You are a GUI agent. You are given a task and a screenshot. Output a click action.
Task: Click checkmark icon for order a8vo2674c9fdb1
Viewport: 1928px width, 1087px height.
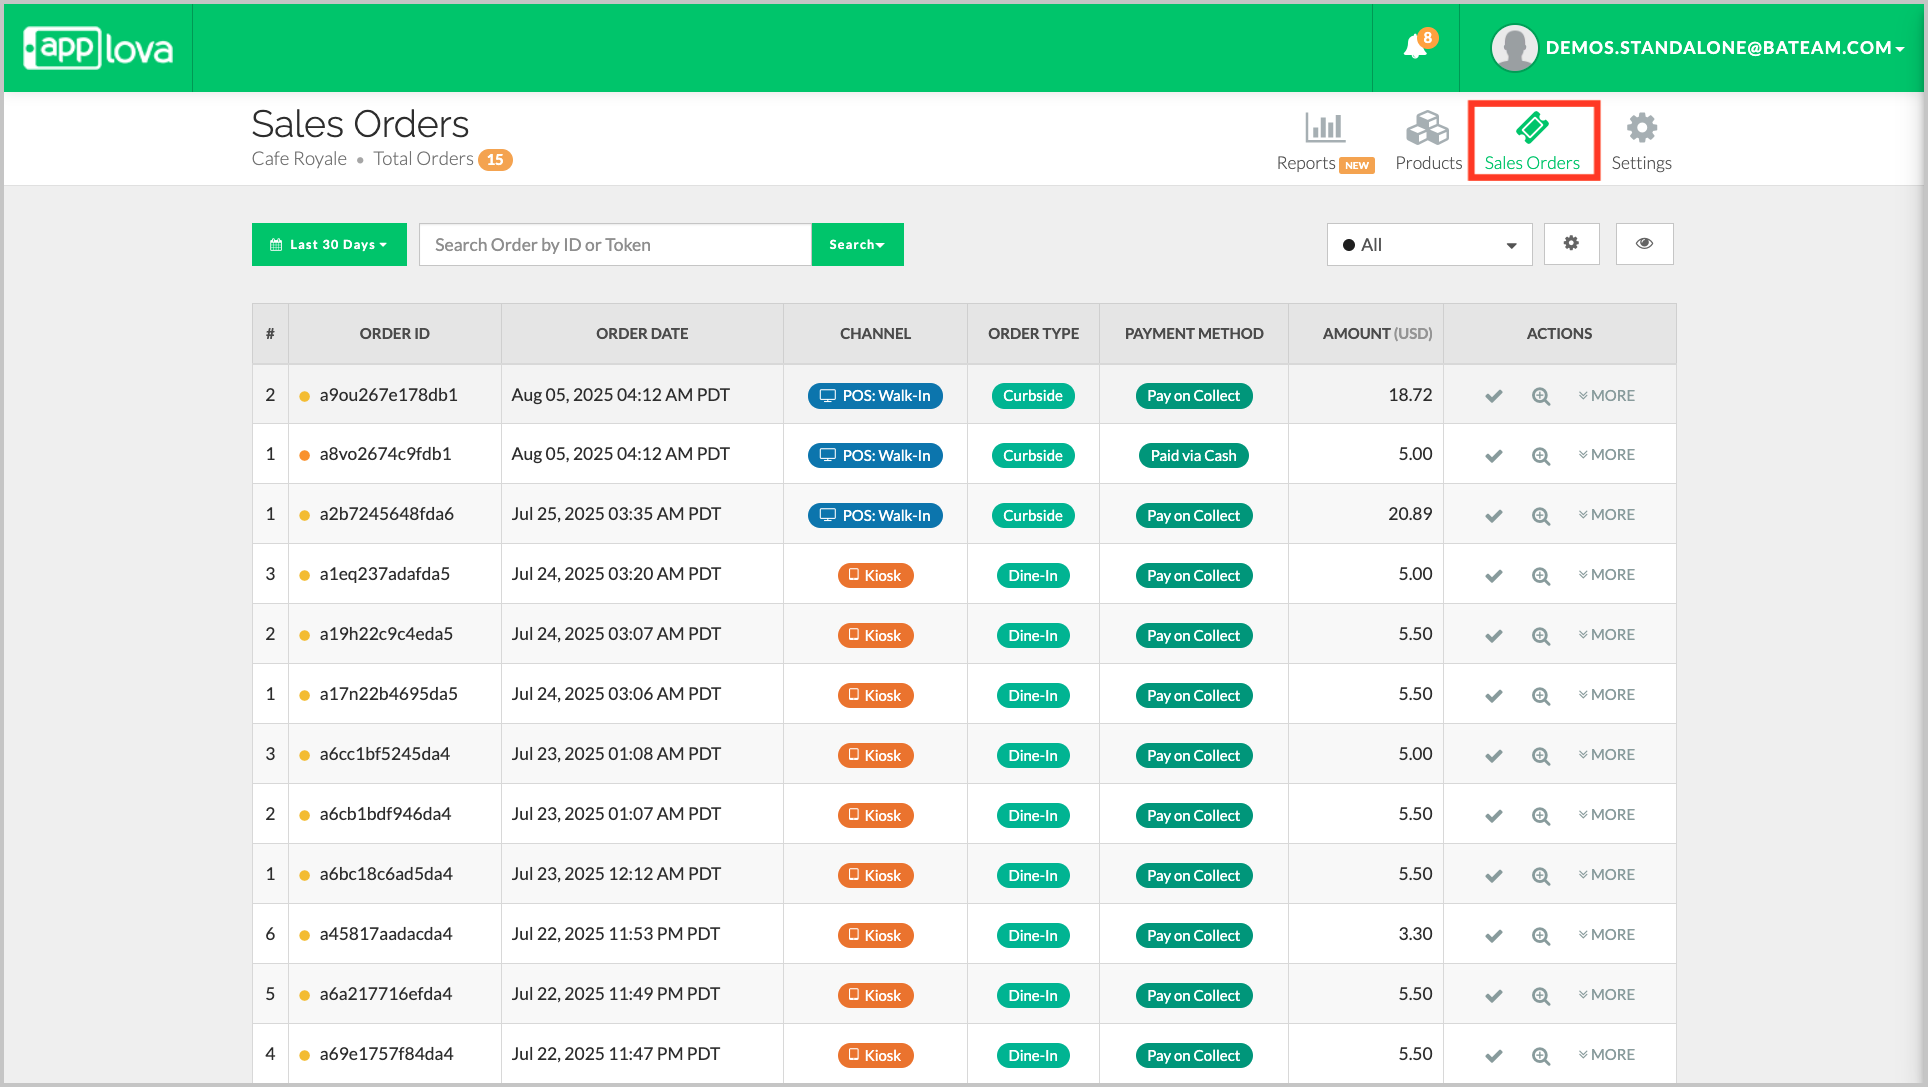click(1493, 456)
